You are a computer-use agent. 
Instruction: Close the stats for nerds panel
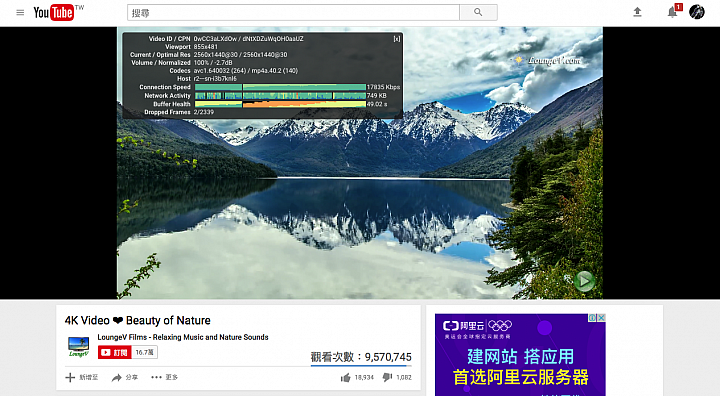[397, 39]
